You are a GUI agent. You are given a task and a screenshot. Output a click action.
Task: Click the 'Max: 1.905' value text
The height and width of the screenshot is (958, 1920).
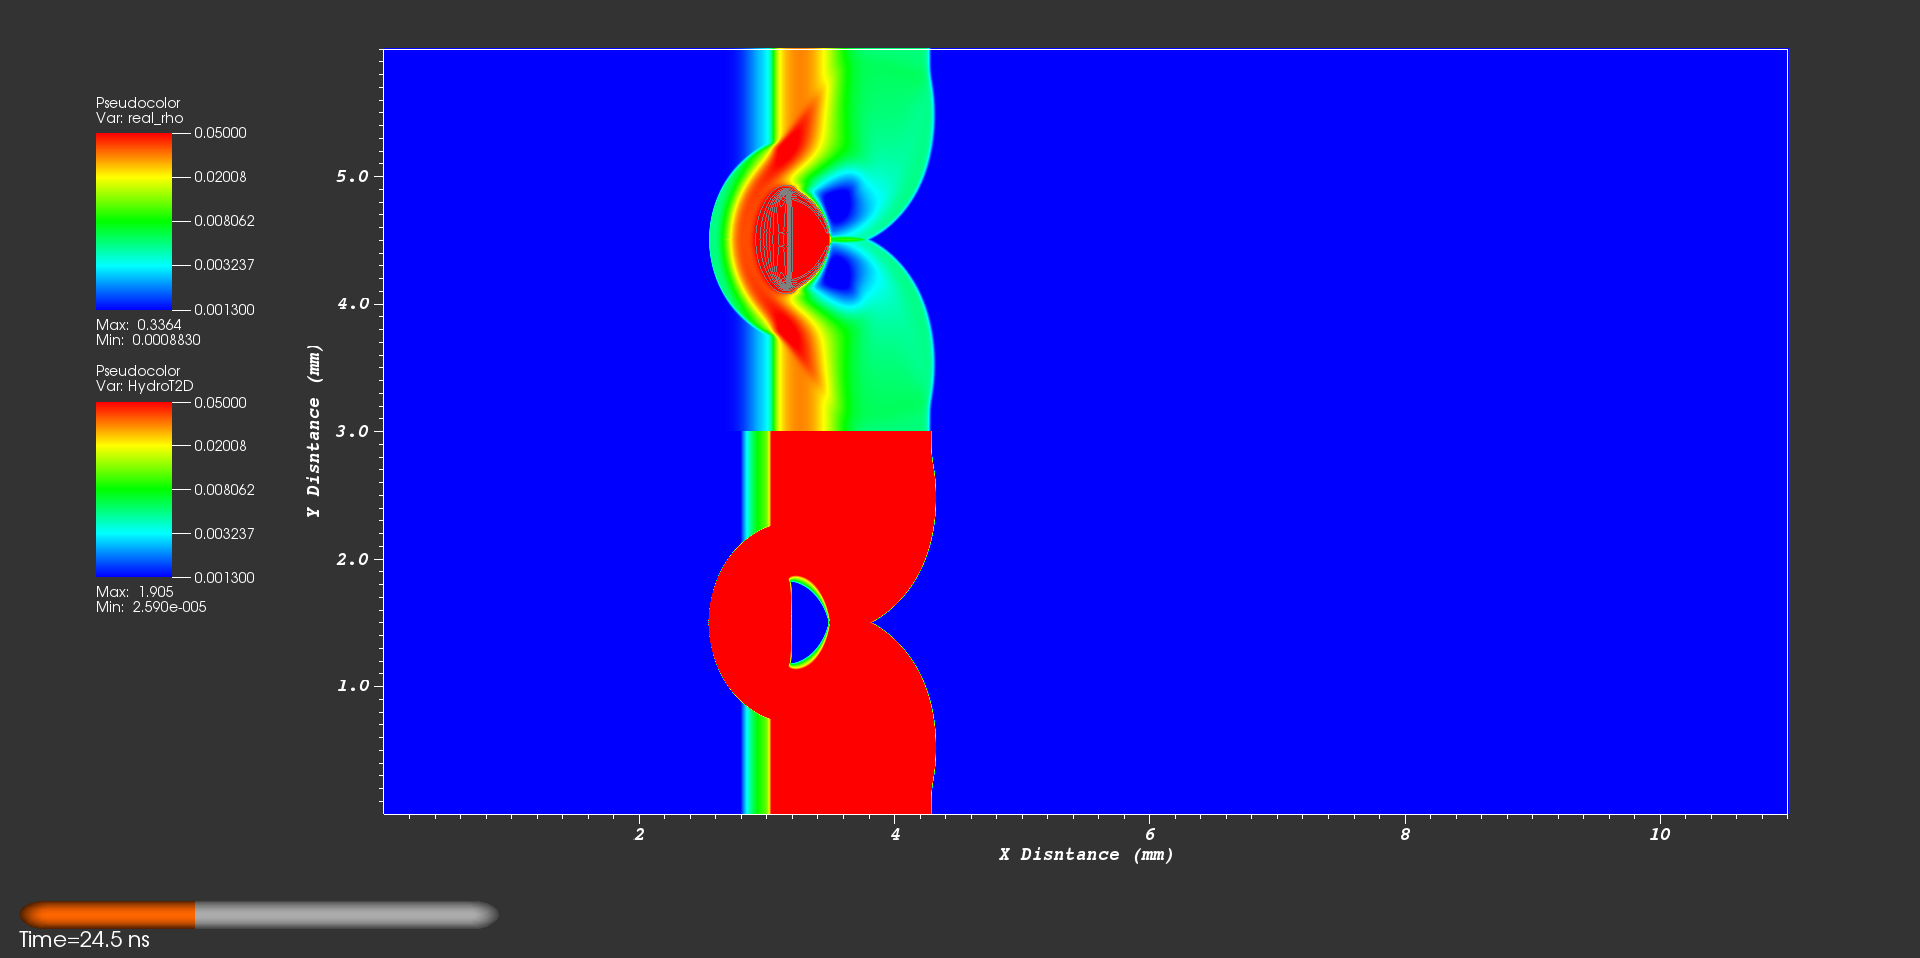point(135,592)
